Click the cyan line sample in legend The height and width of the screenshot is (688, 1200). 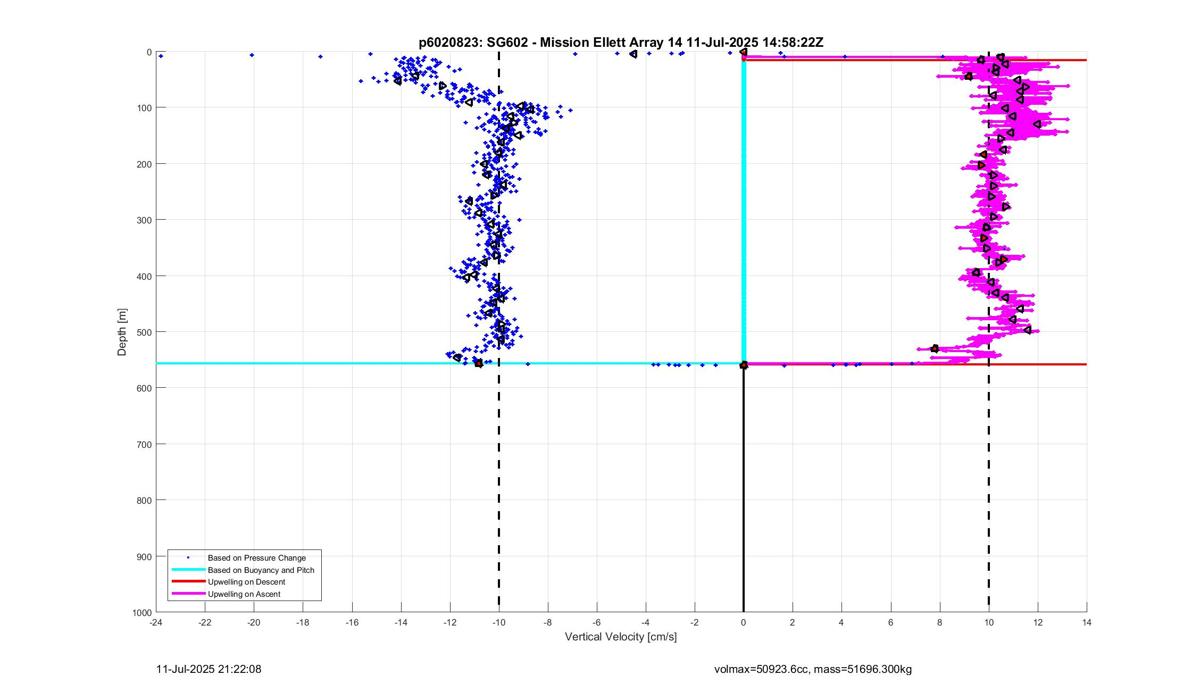point(187,569)
